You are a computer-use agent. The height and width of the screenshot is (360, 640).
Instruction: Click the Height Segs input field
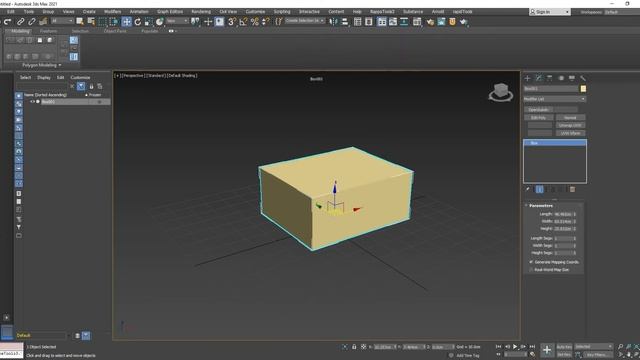(x=563, y=253)
